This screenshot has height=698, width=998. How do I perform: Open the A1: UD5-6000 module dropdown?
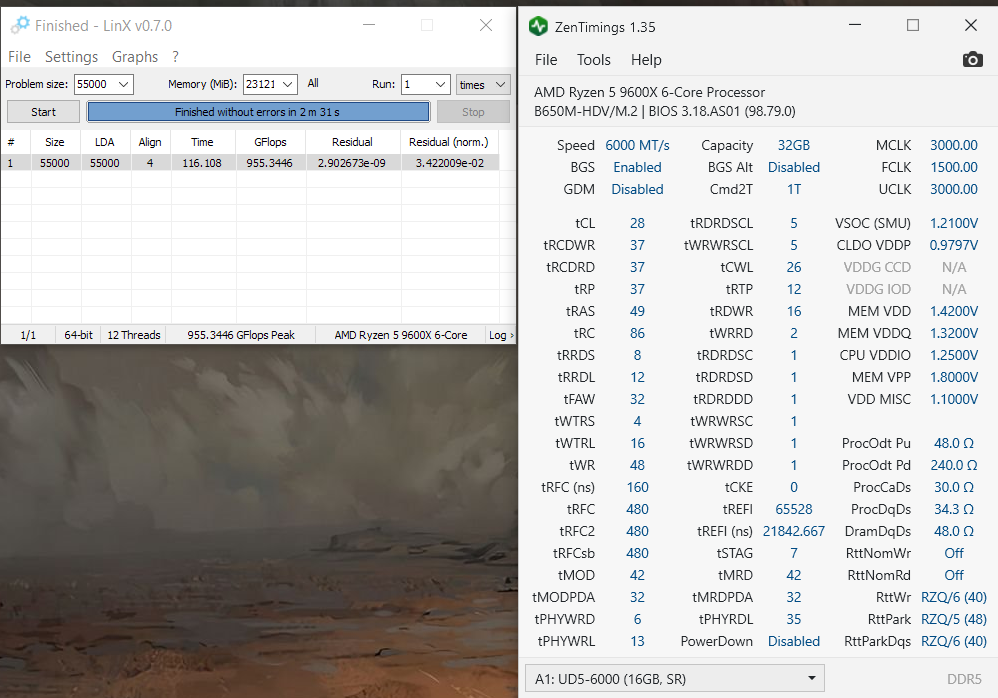(675, 678)
